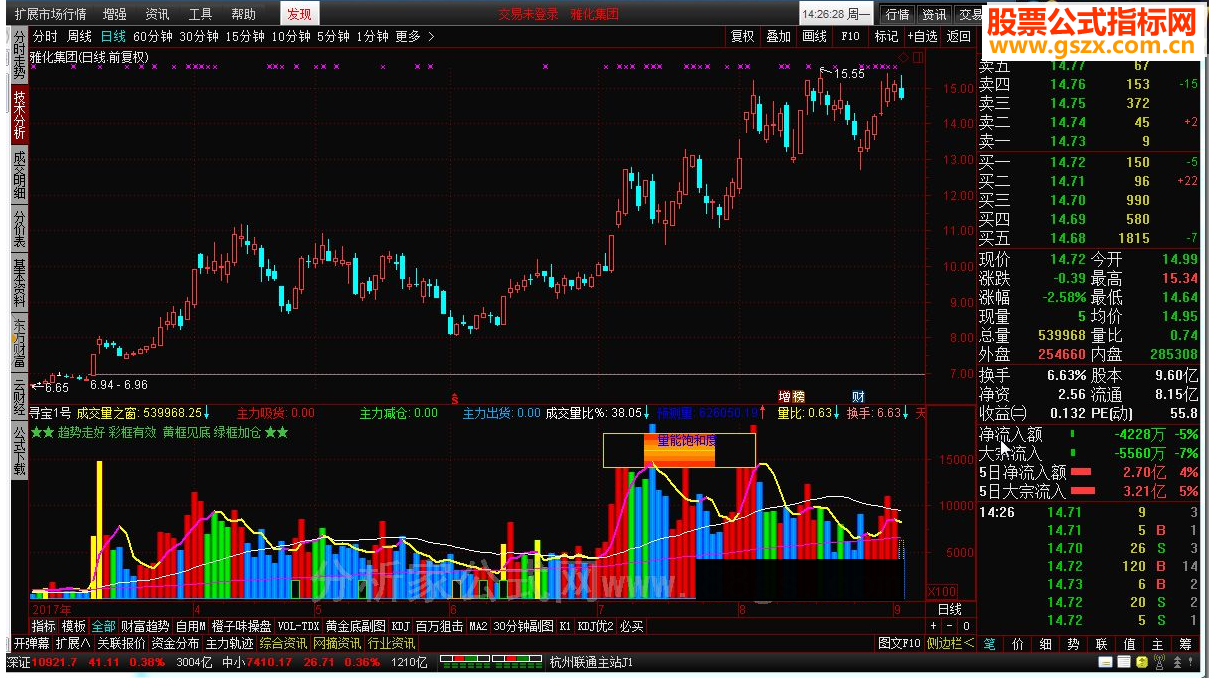Select the 日线 period
This screenshot has height=678, width=1209.
(x=113, y=37)
